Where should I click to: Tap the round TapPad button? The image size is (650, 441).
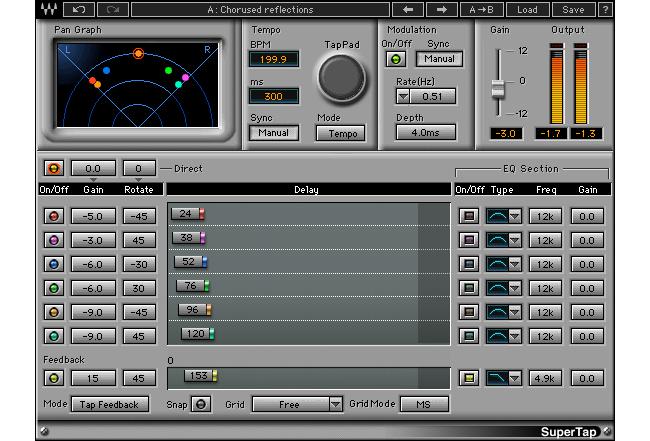tap(342, 78)
